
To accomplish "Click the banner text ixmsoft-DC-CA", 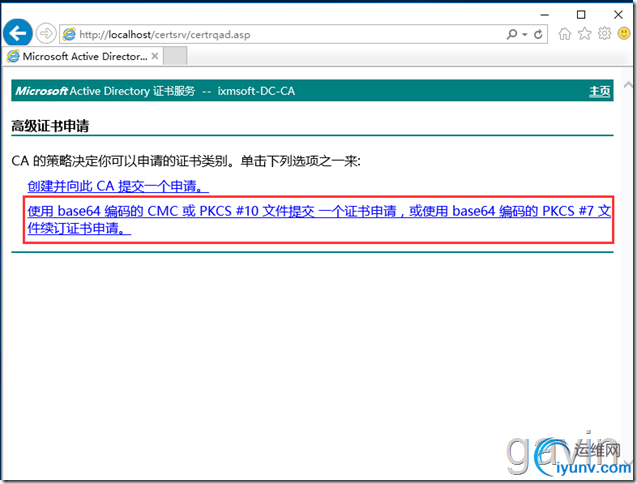I will click(256, 91).
